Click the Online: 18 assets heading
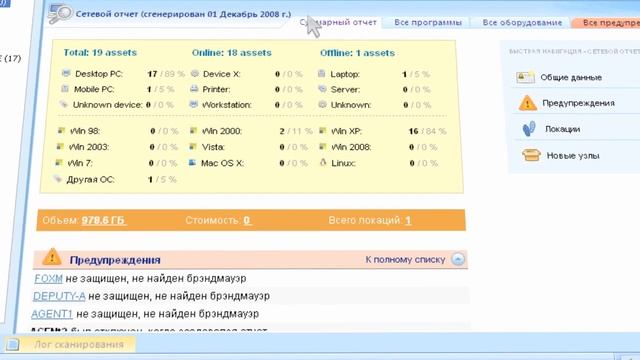This screenshot has height=360, width=640. (x=231, y=53)
